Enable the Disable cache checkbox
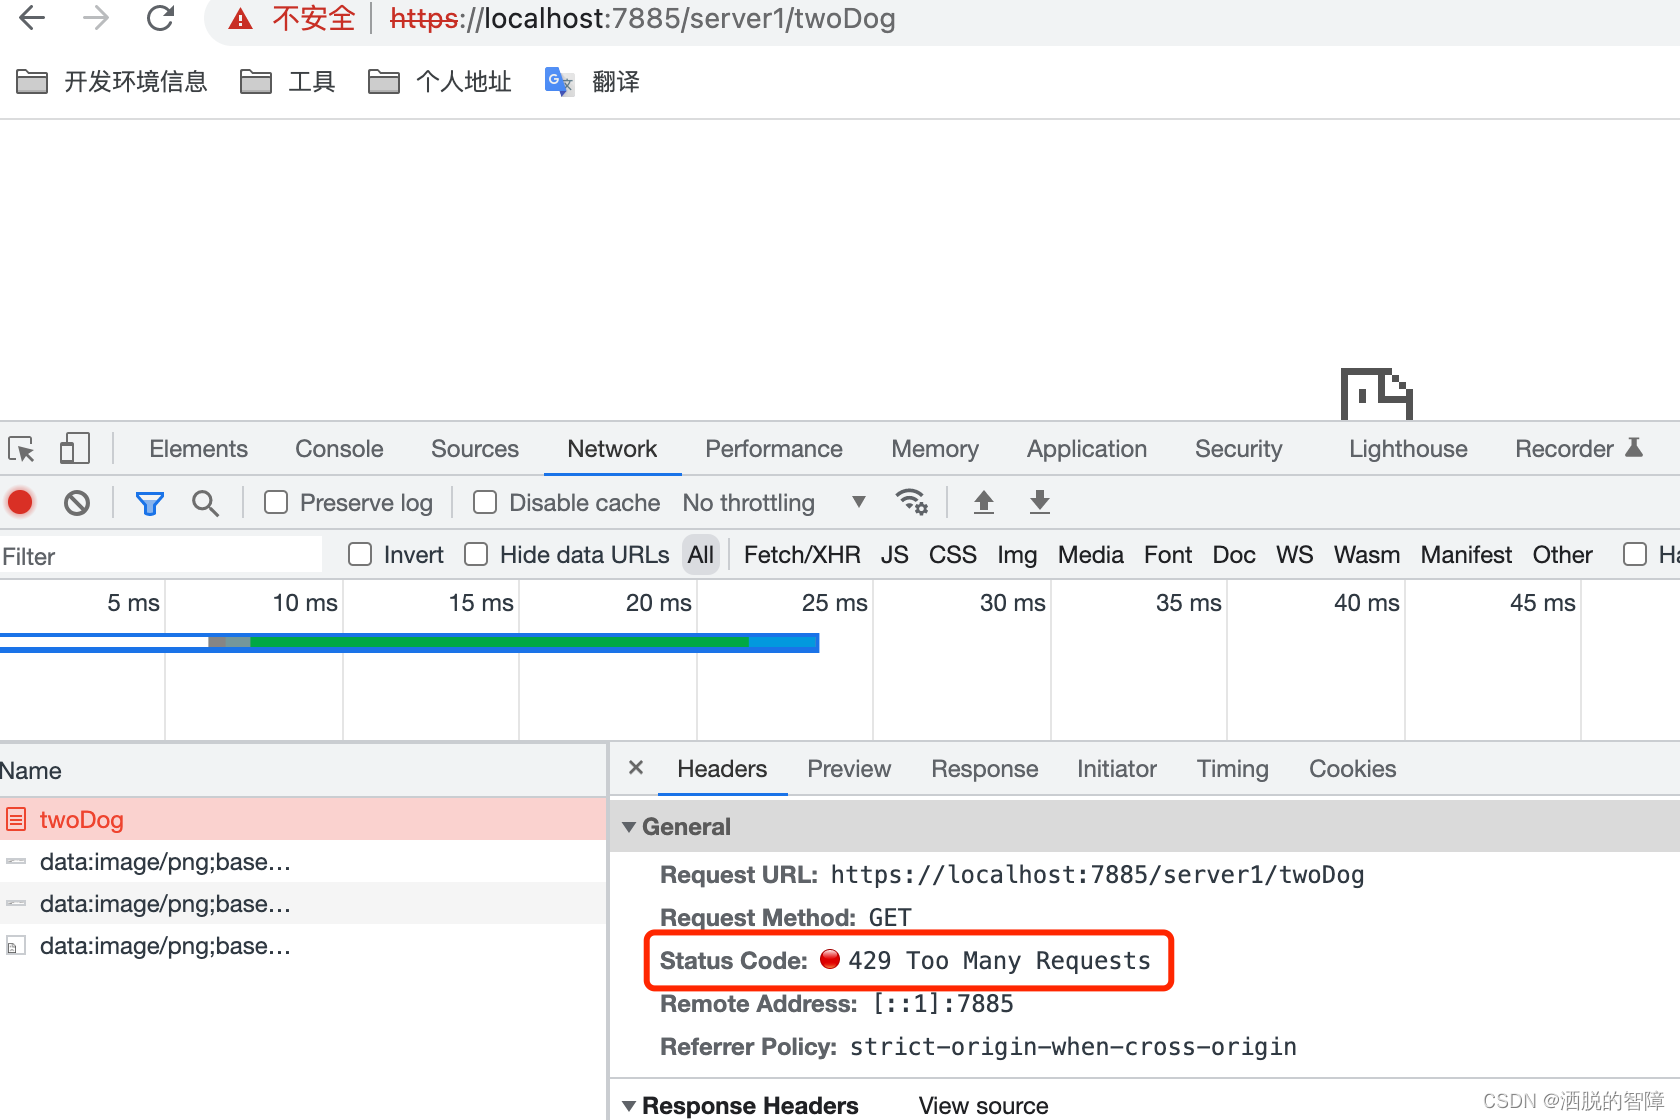Viewport: 1680px width, 1120px height. click(485, 502)
